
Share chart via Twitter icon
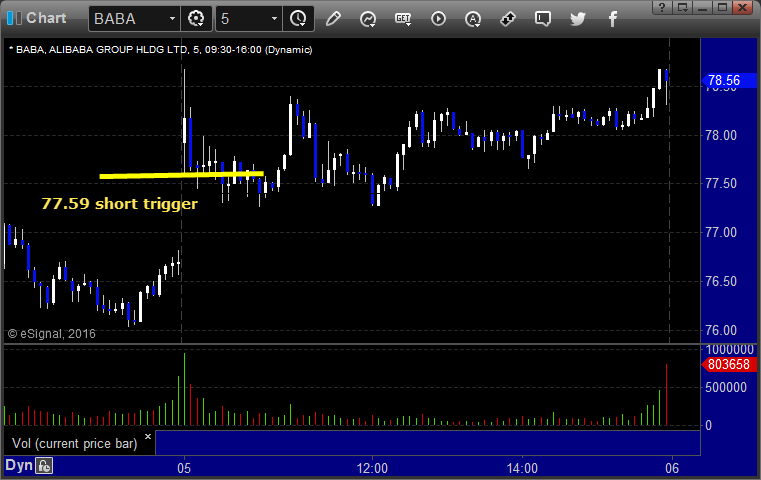tap(578, 19)
